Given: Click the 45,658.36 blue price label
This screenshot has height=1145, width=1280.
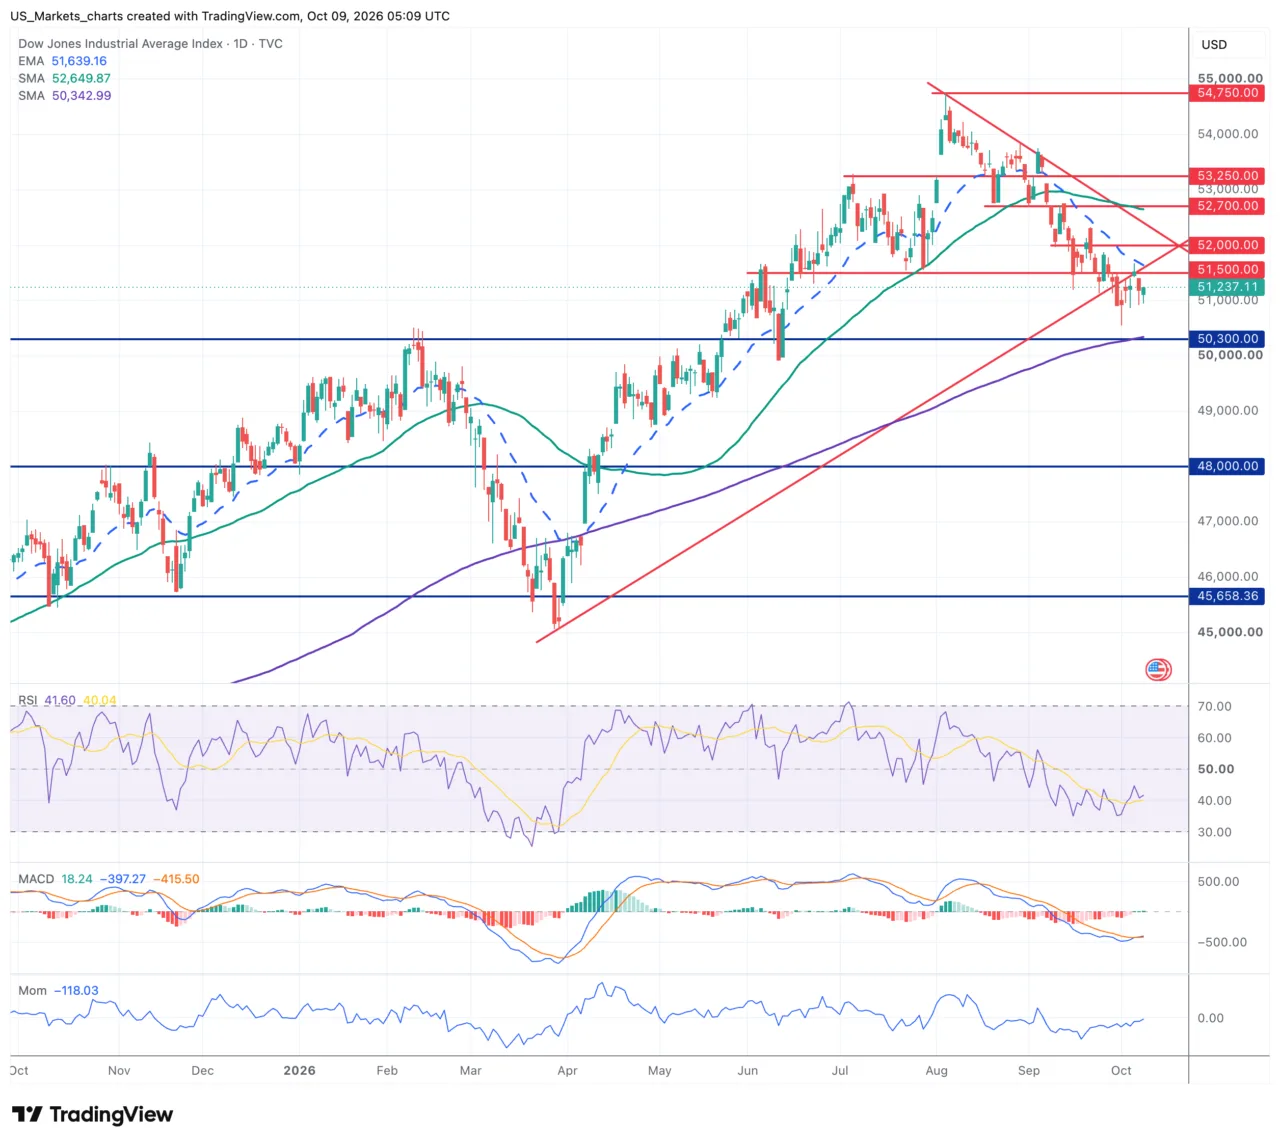Looking at the screenshot, I should tap(1227, 596).
